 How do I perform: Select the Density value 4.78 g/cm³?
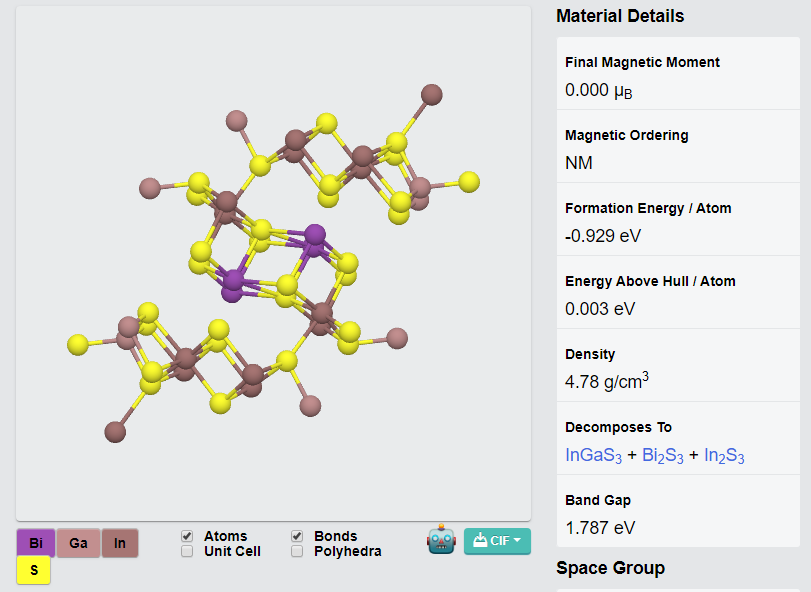point(607,380)
